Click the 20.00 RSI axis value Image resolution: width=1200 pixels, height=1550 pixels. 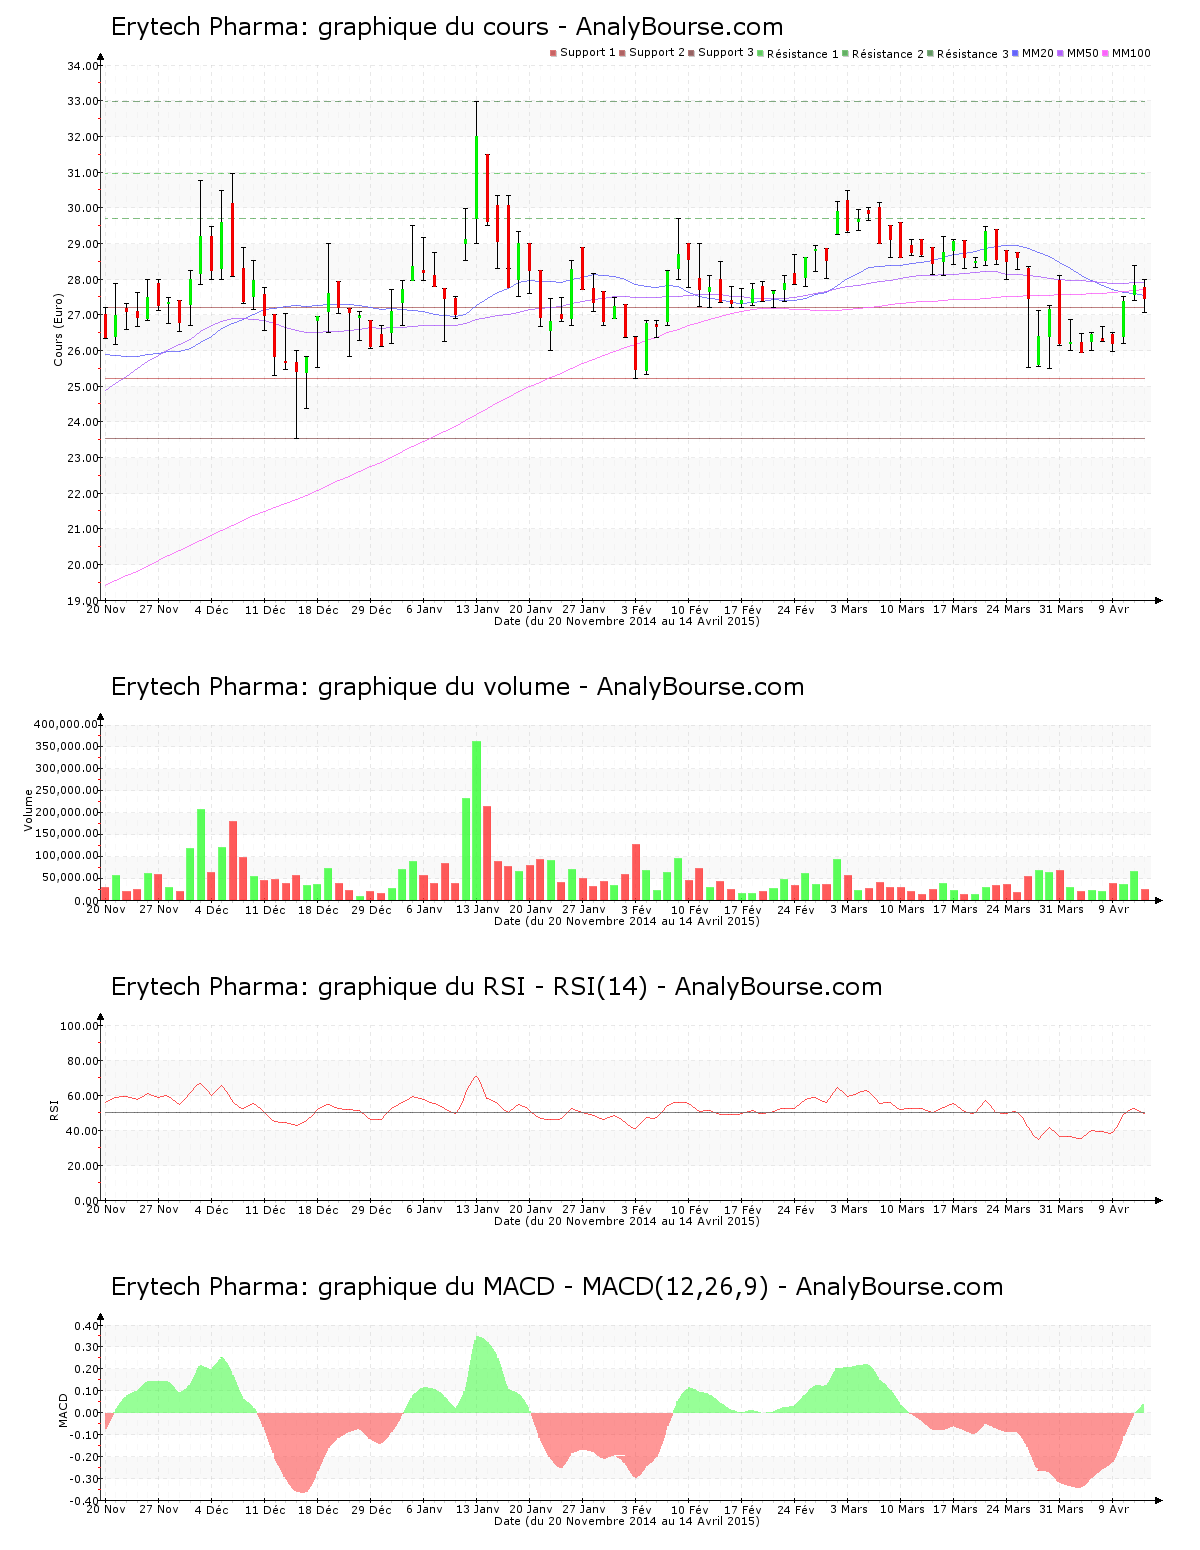[83, 1166]
